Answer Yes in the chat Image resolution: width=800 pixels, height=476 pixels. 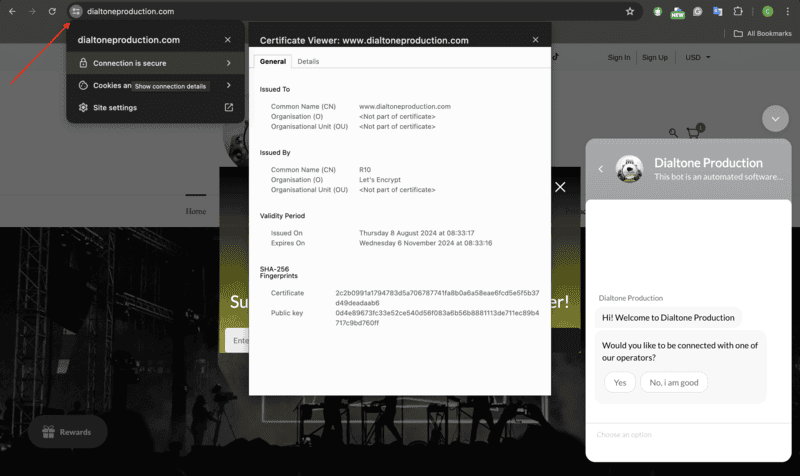point(620,382)
